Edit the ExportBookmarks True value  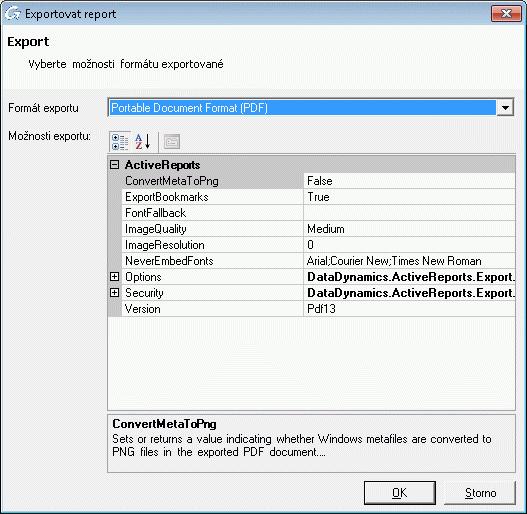tap(409, 197)
